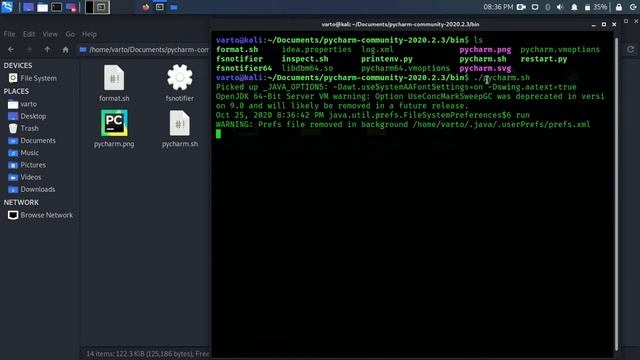Open the Help menu
Screen dimensions: 640x360
click(x=89, y=34)
